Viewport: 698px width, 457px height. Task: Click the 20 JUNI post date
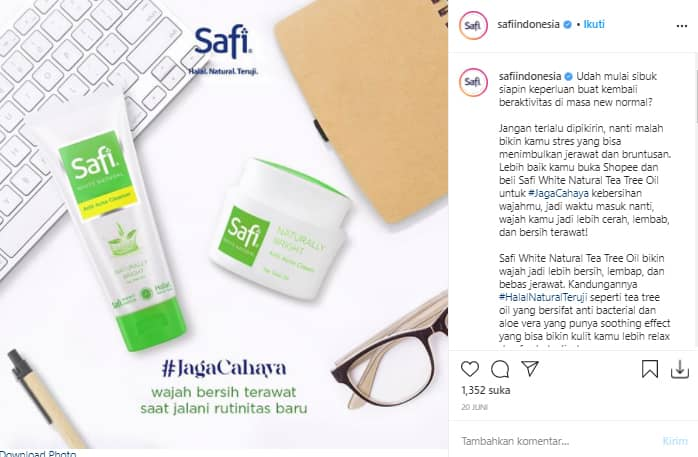coord(475,407)
